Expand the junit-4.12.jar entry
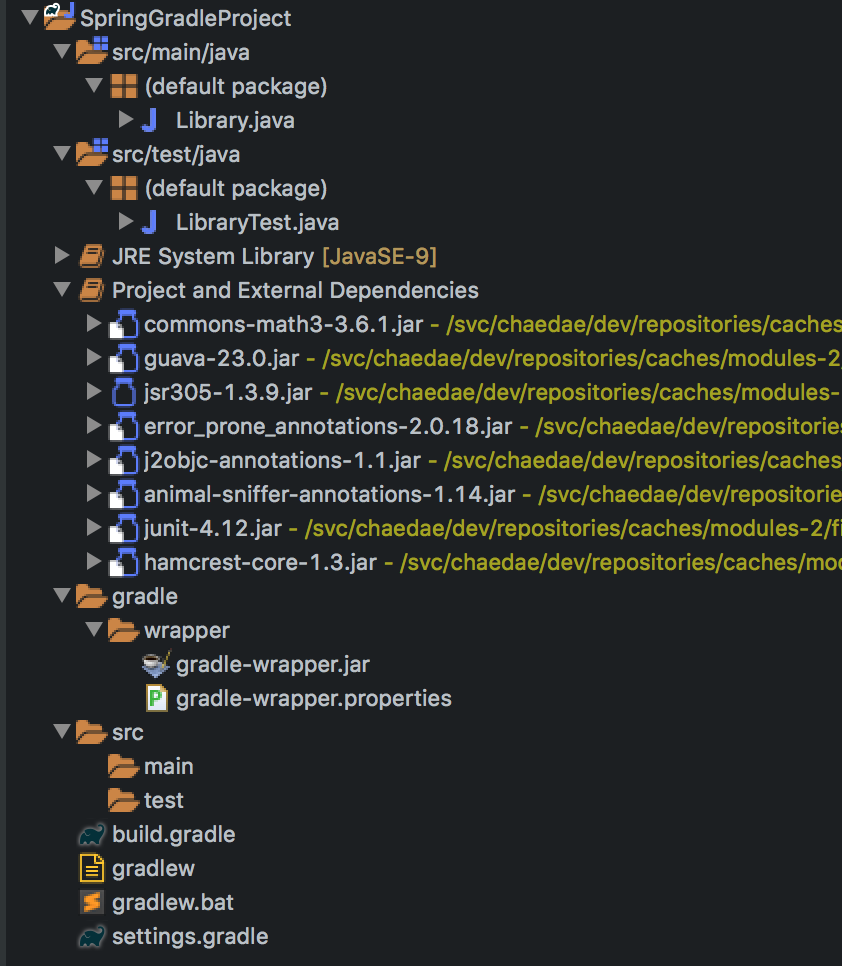842x966 pixels. coord(94,527)
